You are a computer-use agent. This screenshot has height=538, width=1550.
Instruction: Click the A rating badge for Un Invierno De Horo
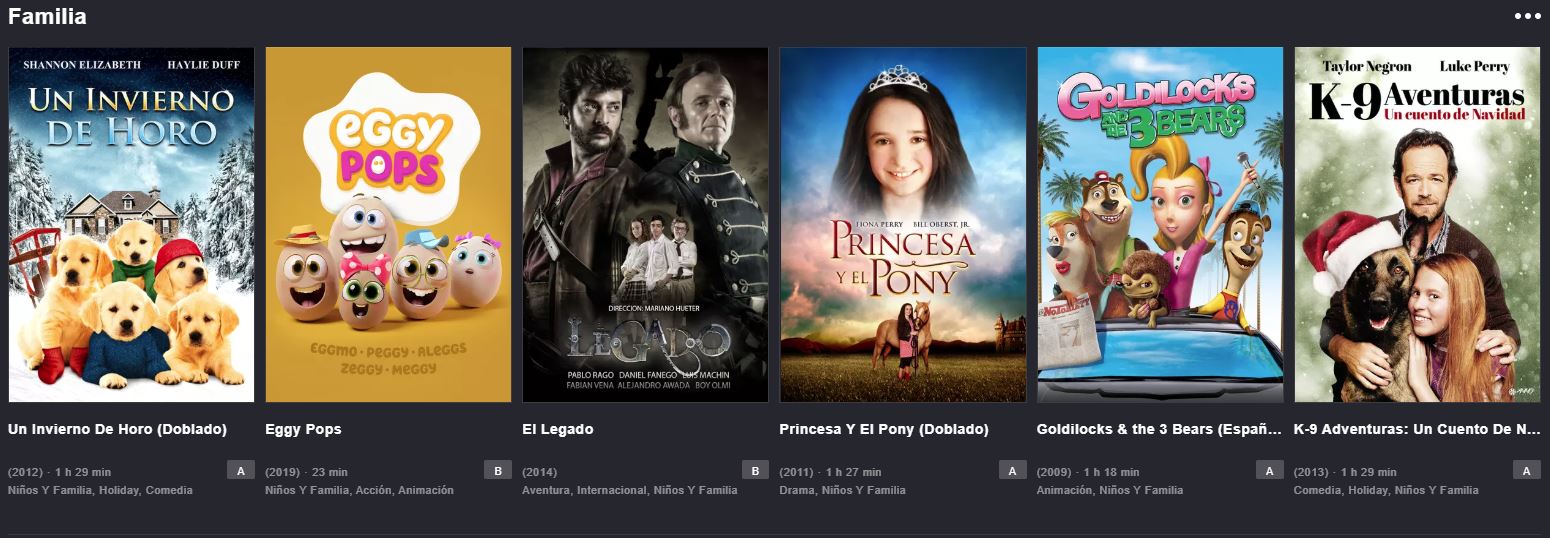241,470
